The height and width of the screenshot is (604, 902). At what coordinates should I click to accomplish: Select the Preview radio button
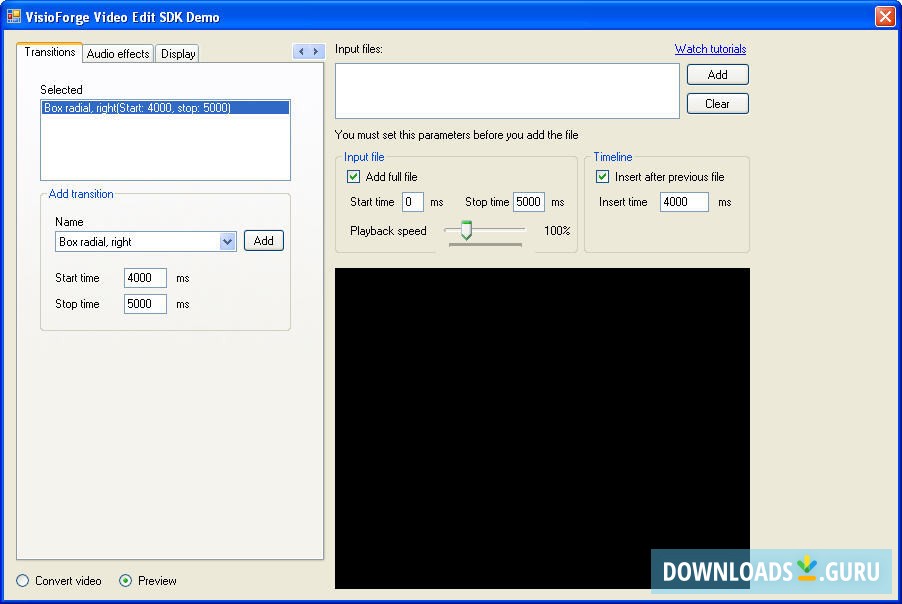click(125, 581)
